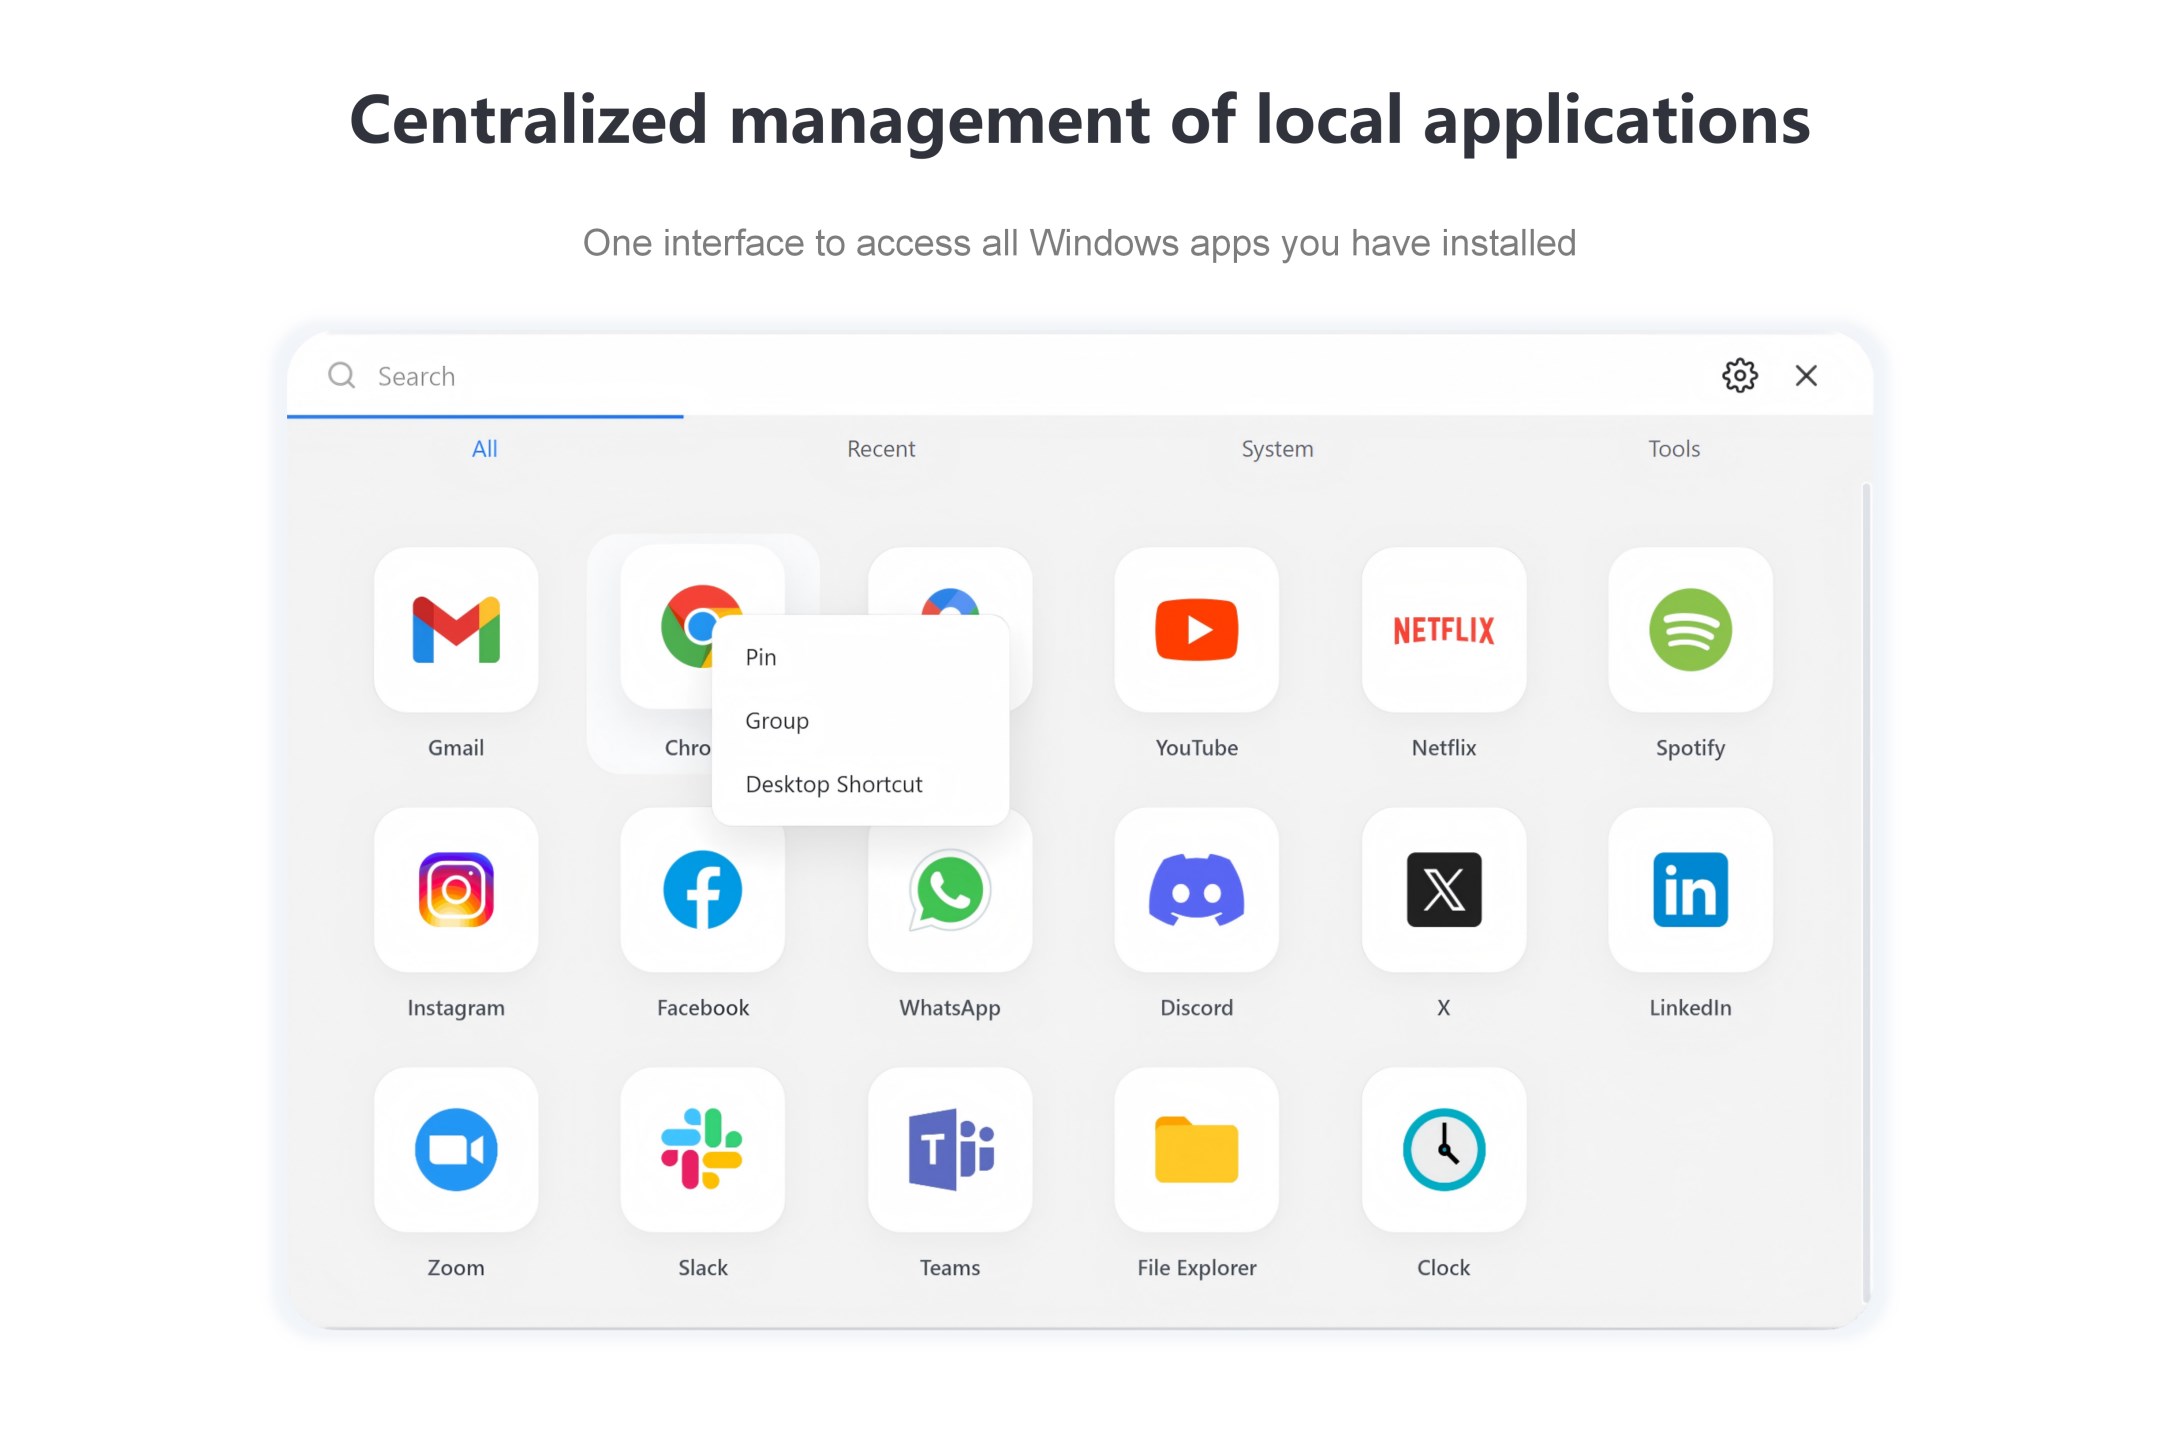
Task: Launch the Clock app
Action: click(x=1443, y=1149)
